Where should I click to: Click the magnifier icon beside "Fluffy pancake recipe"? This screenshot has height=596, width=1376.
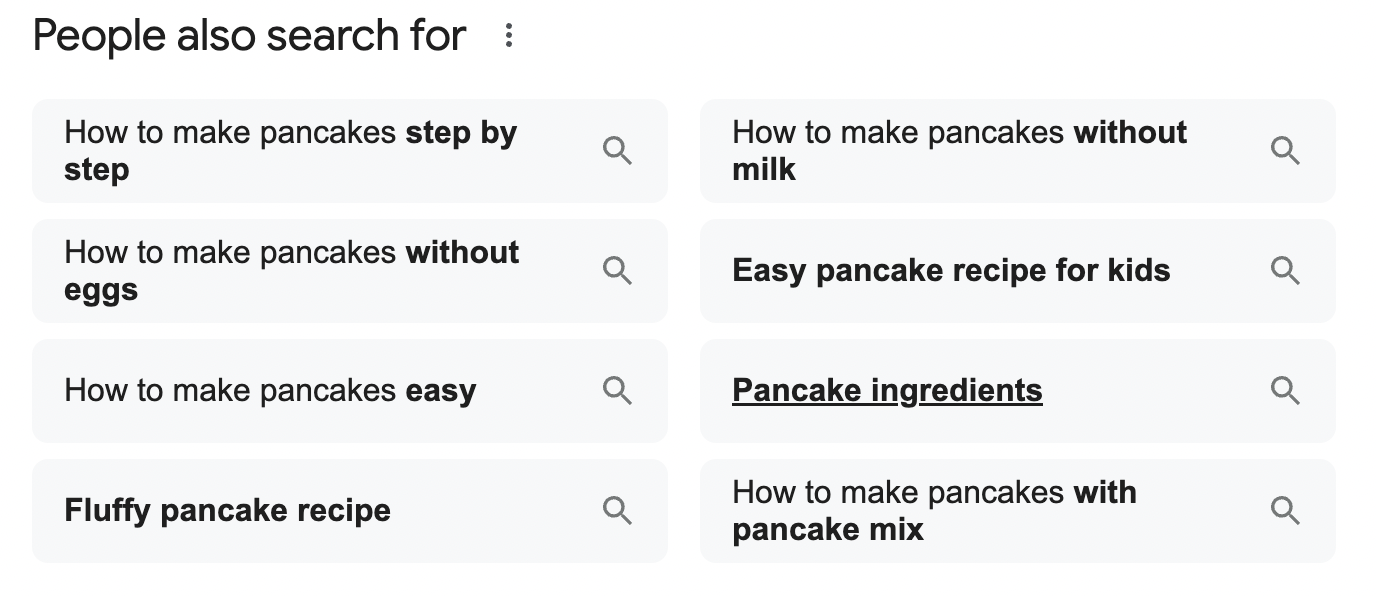click(617, 510)
